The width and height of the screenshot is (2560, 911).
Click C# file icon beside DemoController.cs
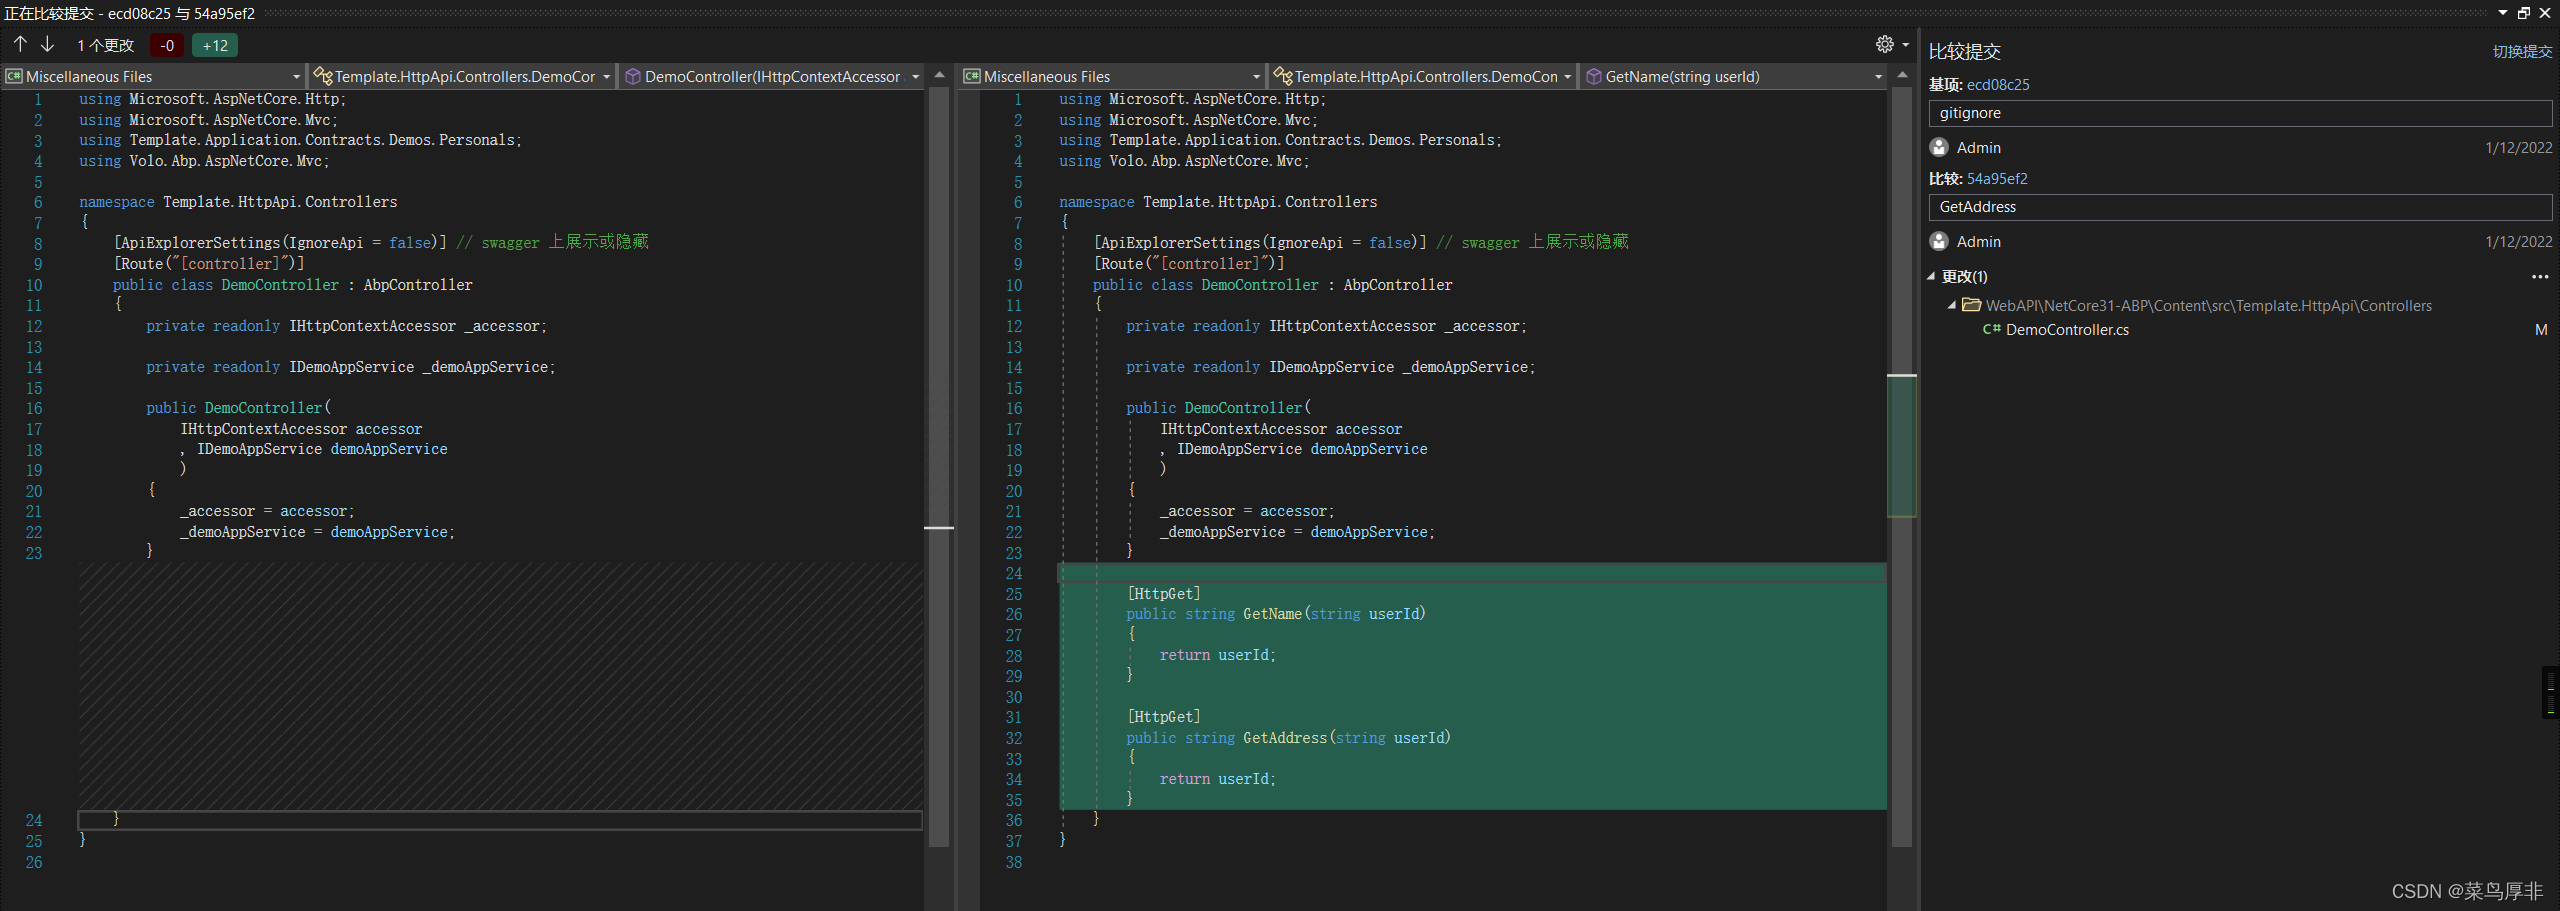click(1991, 329)
